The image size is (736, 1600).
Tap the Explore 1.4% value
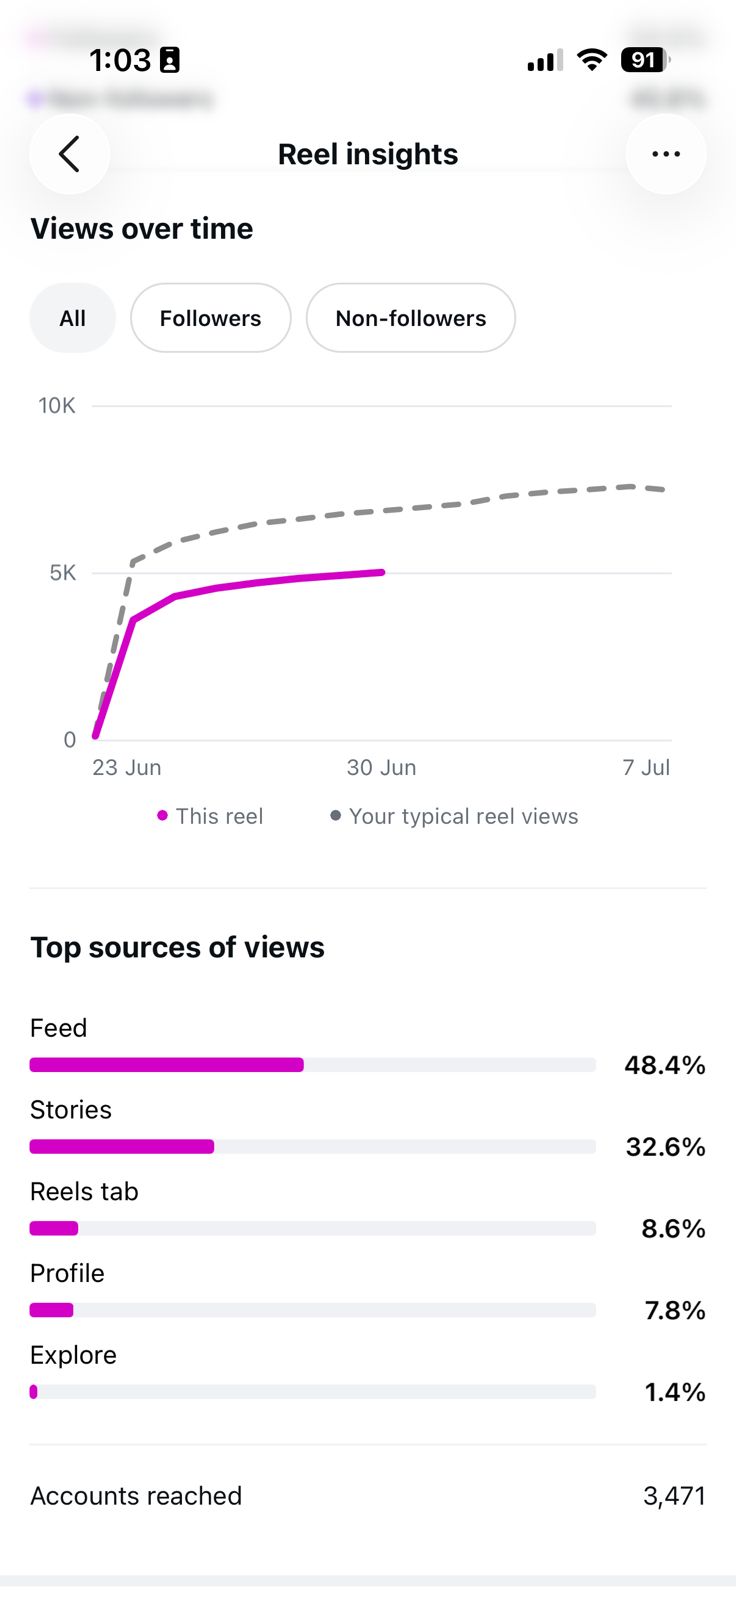(x=675, y=1392)
